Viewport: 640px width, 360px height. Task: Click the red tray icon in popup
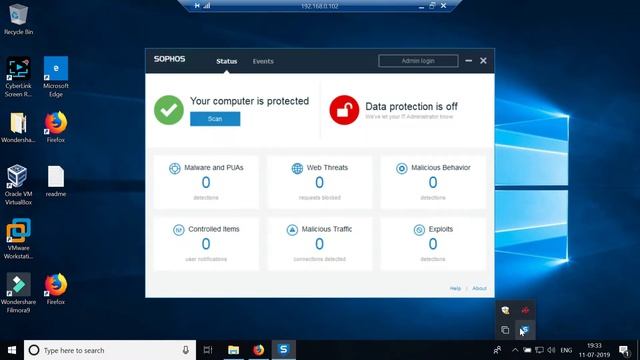525,311
